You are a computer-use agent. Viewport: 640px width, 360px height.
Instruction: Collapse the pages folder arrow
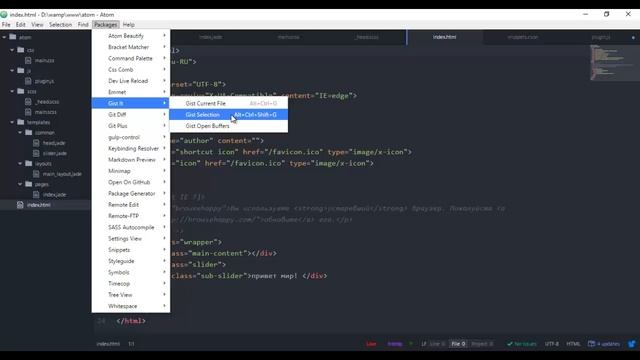[20, 184]
